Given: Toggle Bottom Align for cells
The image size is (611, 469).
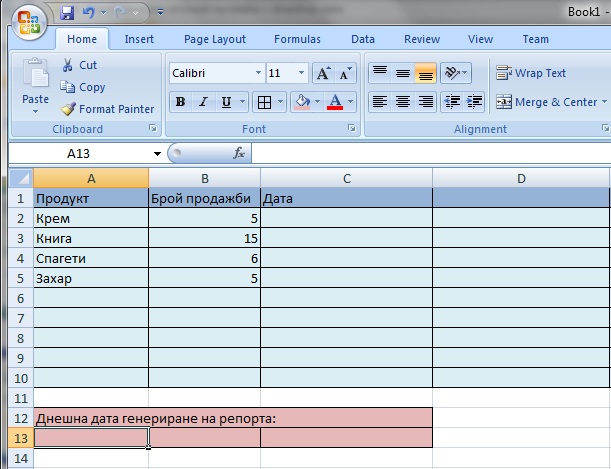Looking at the screenshot, I should [x=426, y=73].
